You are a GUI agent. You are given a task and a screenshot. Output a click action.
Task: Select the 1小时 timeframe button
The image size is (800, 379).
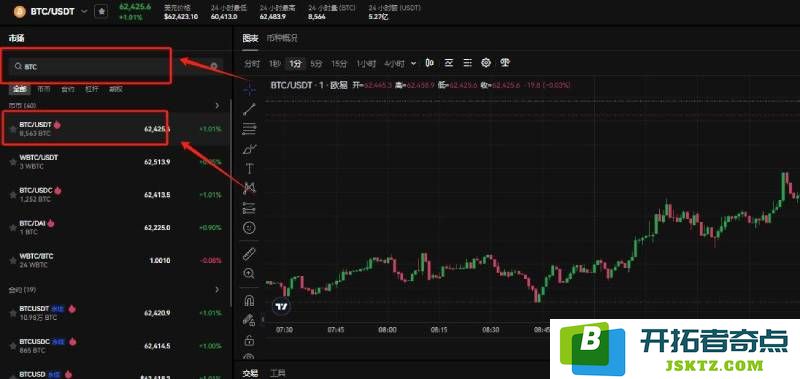coord(366,64)
